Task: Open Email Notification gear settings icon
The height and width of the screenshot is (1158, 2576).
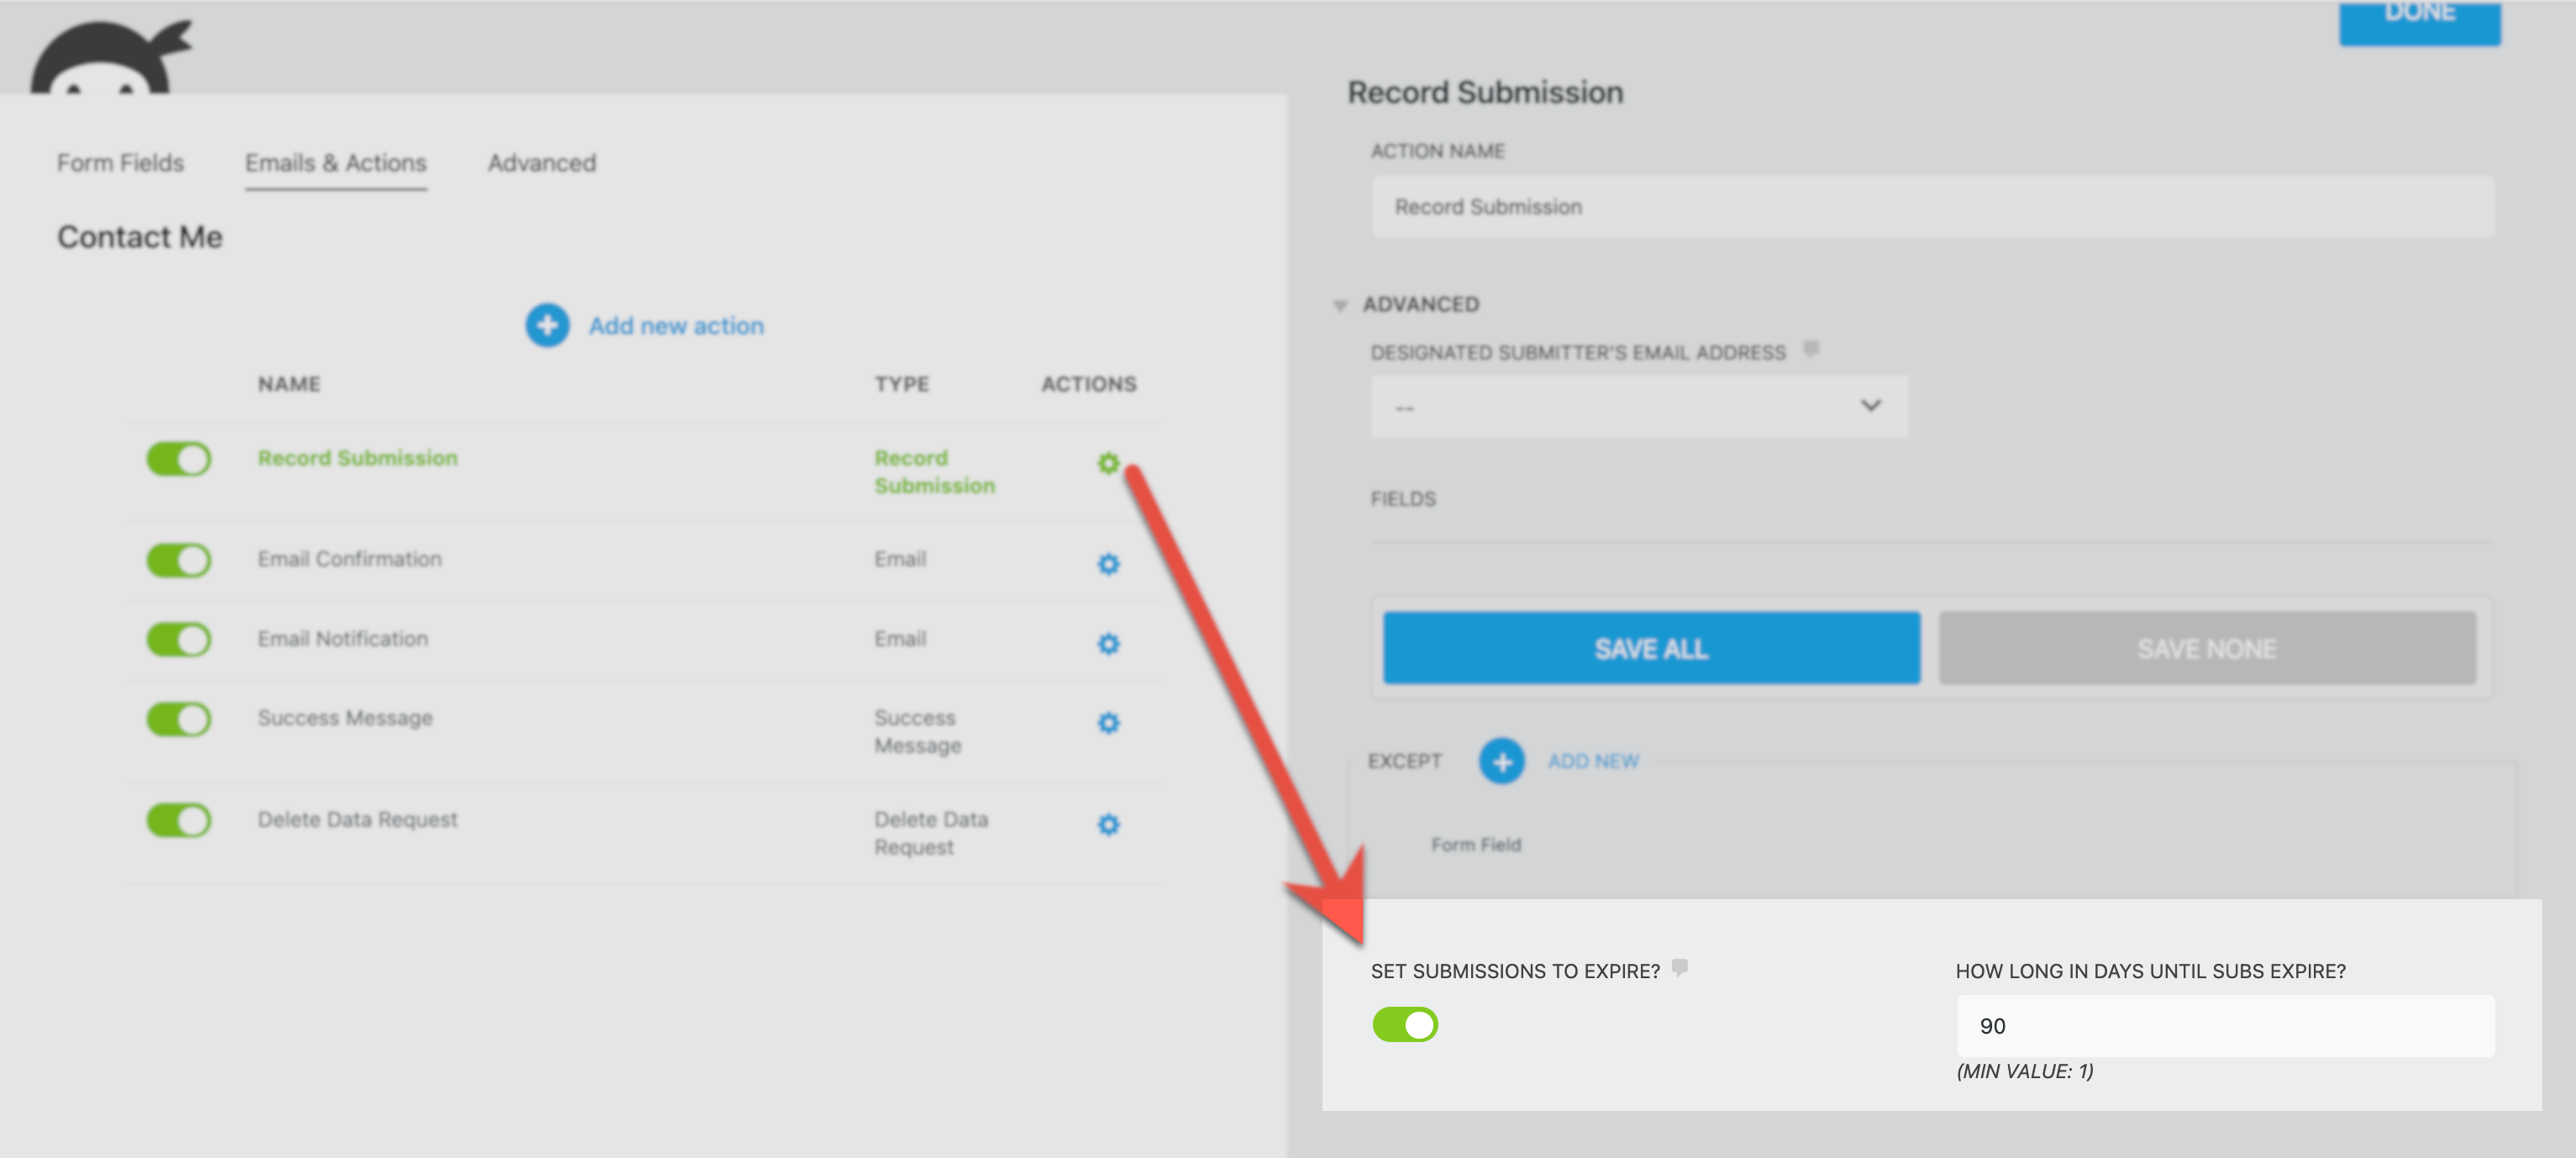Action: pyautogui.click(x=1108, y=643)
